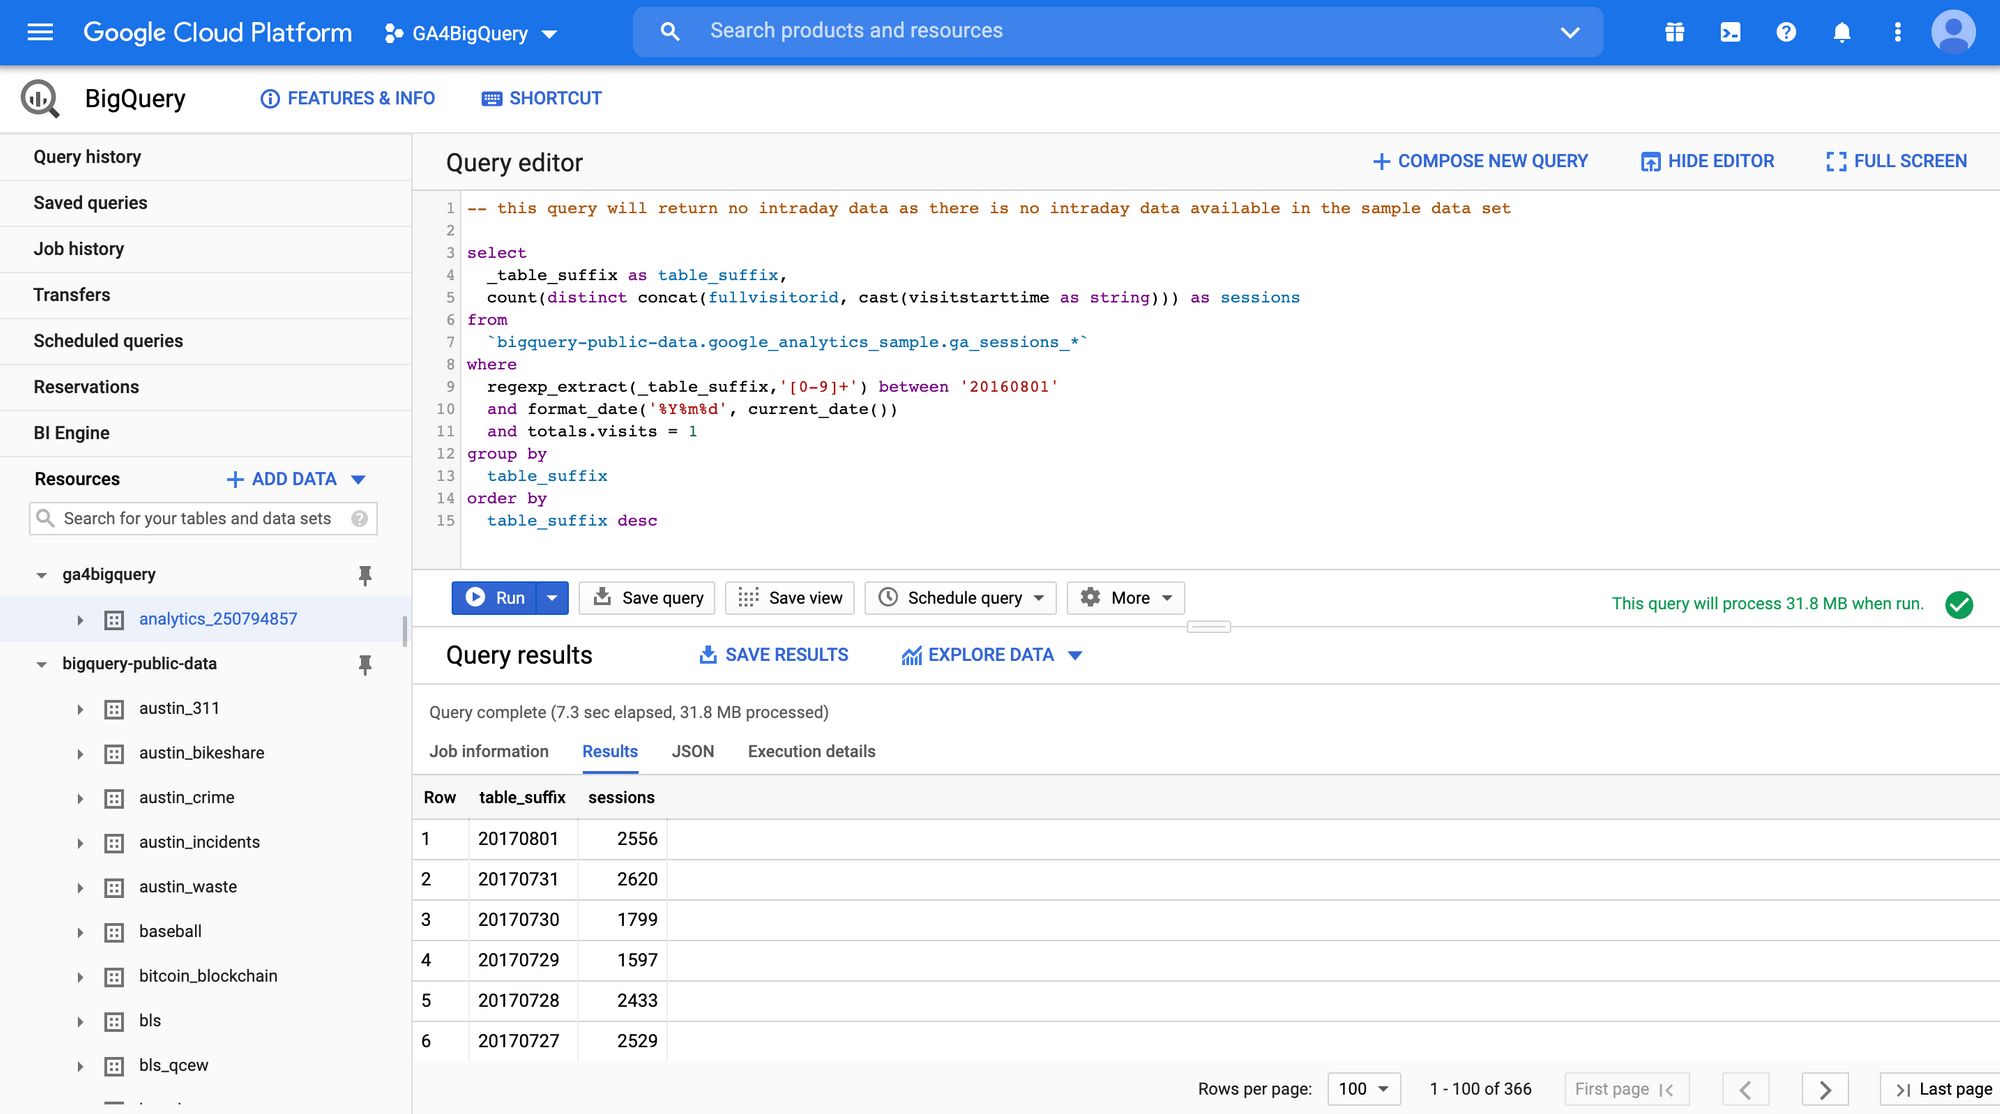Viewport: 2000px width, 1114px height.
Task: Click Save query button
Action: coord(648,598)
